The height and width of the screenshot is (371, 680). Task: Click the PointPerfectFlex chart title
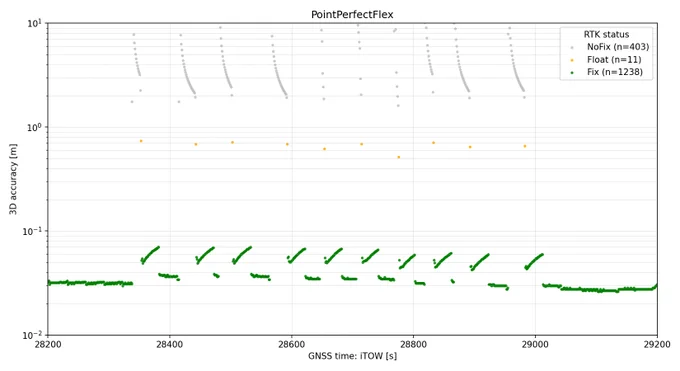[x=352, y=14]
